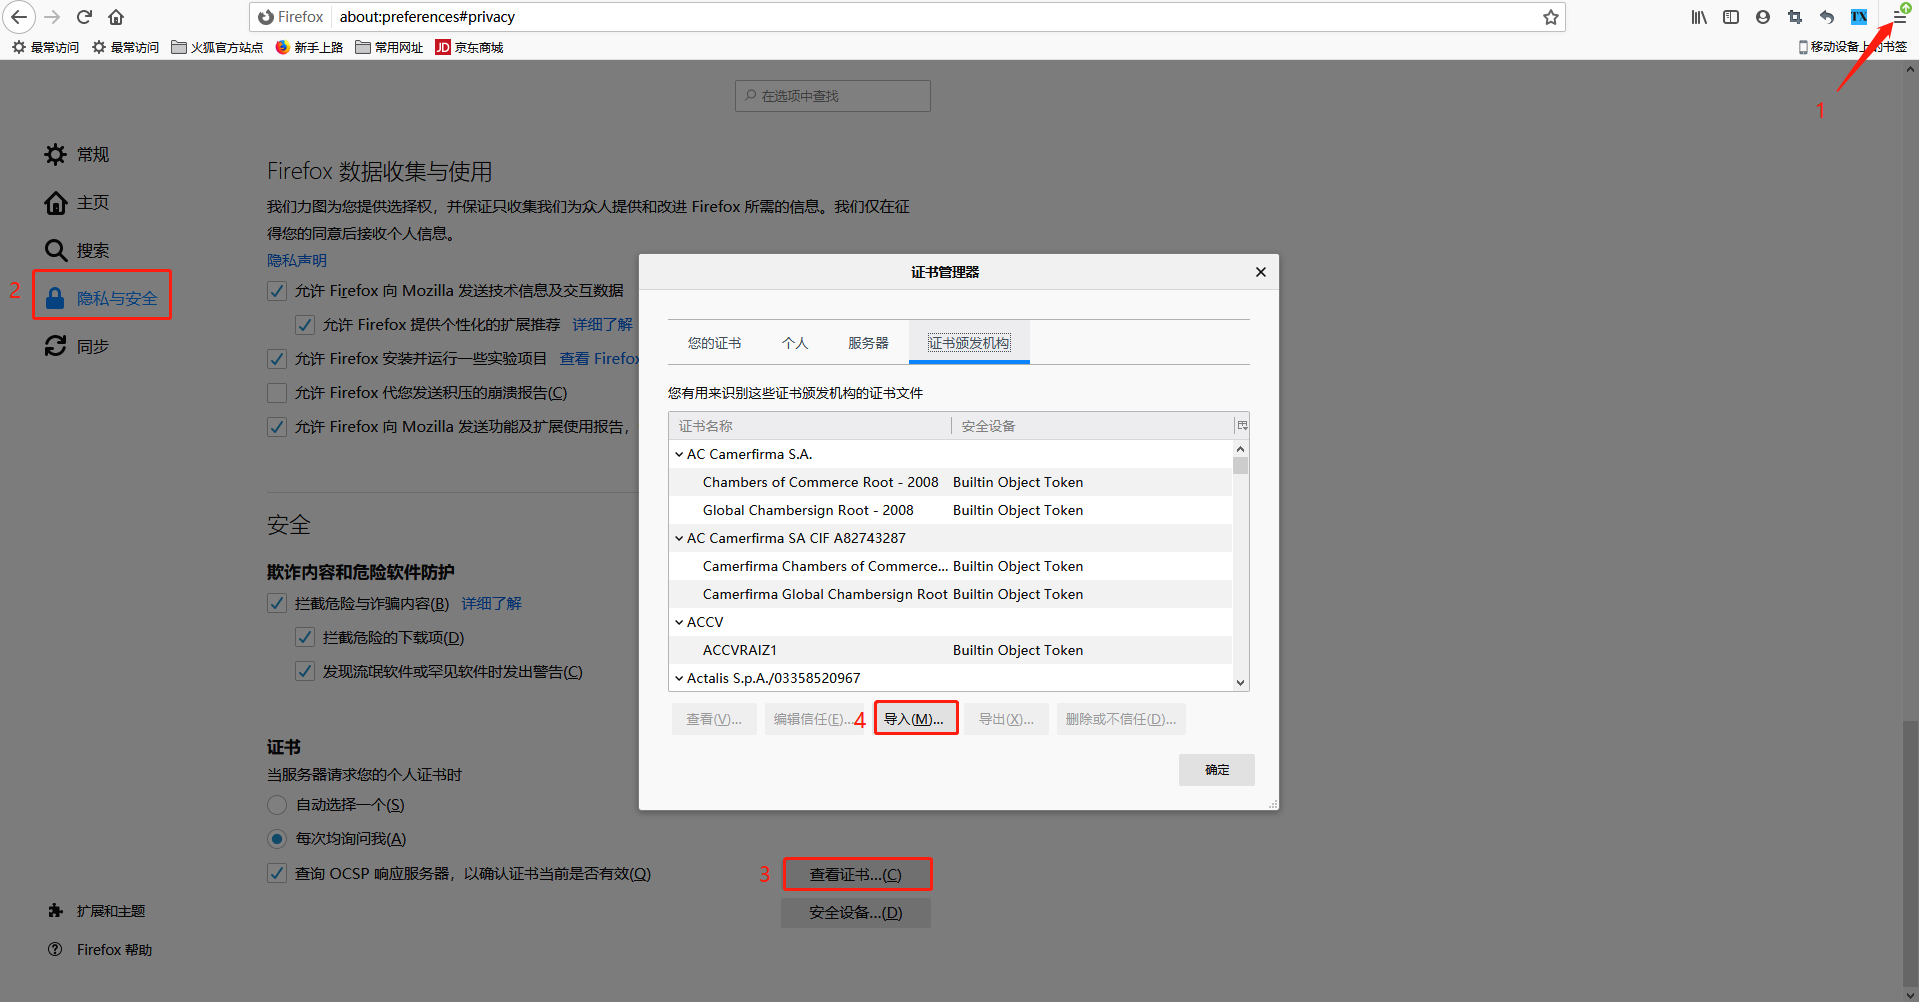Image resolution: width=1919 pixels, height=1002 pixels.
Task: Toggle 查询 OCSP 响应服务器 checkbox
Action: pyautogui.click(x=277, y=873)
